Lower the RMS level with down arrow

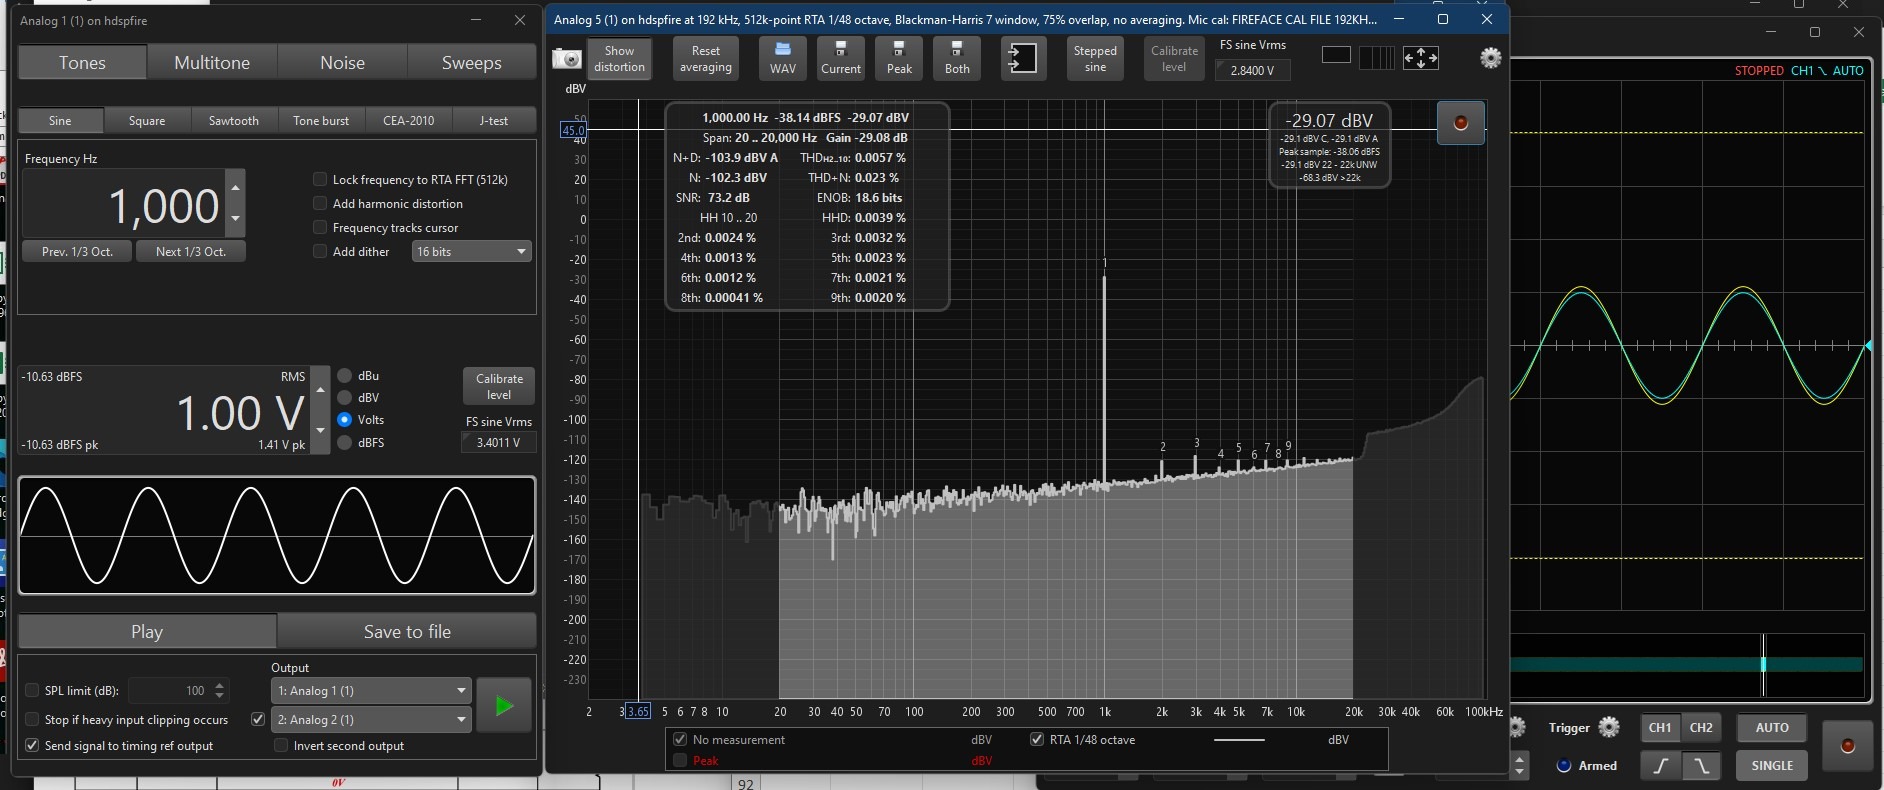pyautogui.click(x=320, y=431)
